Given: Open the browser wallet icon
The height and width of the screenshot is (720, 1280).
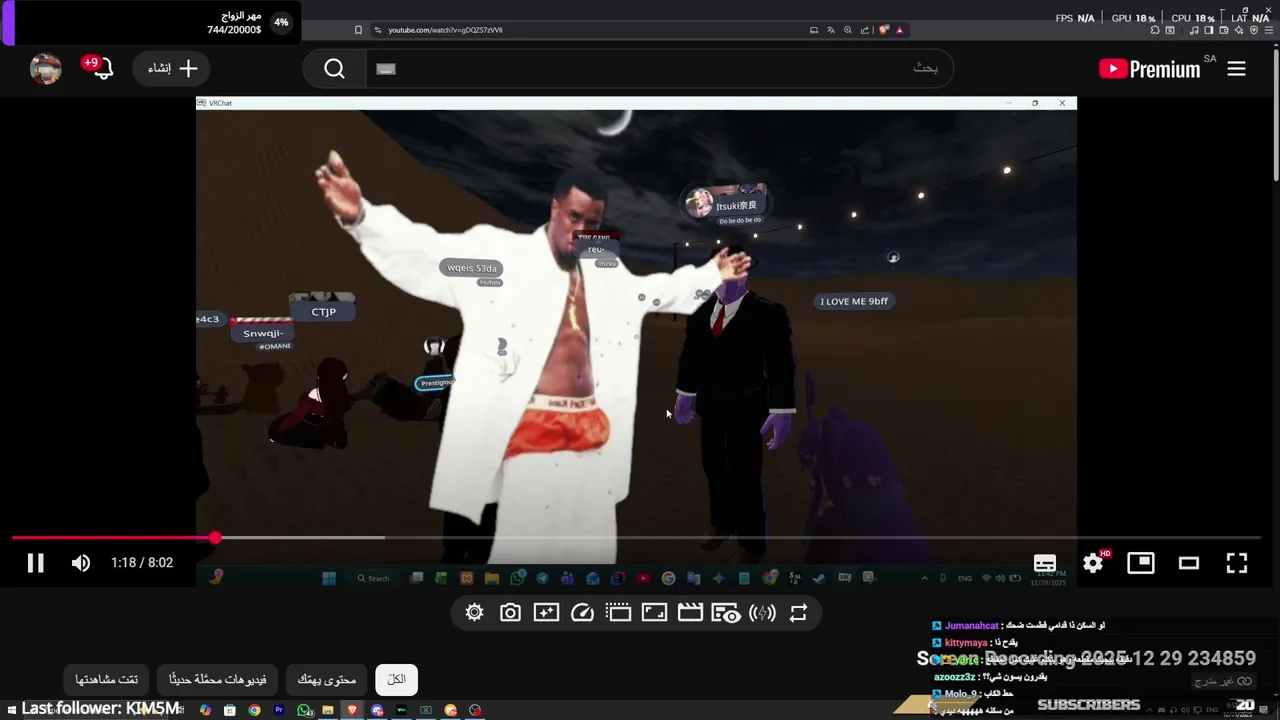Looking at the screenshot, I should 1224,30.
